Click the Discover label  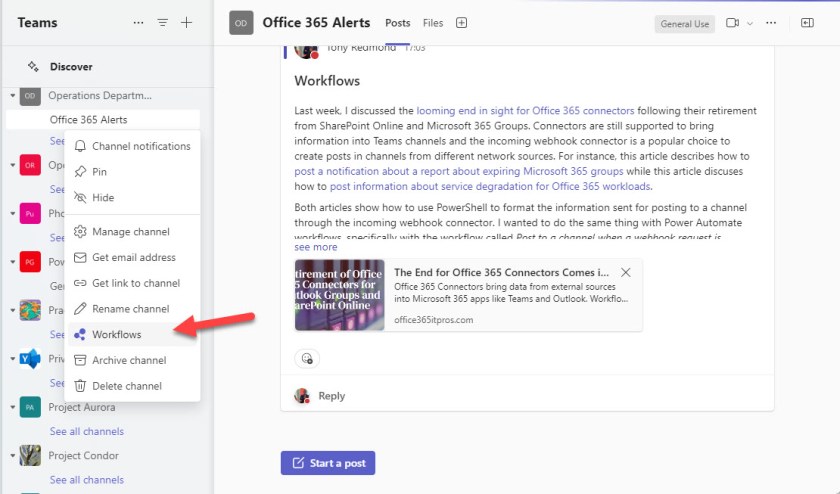coord(71,66)
